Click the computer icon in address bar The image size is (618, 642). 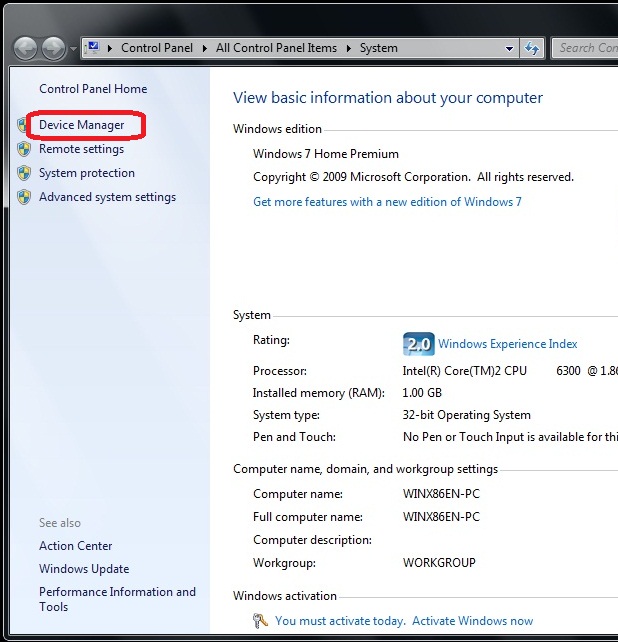point(93,47)
